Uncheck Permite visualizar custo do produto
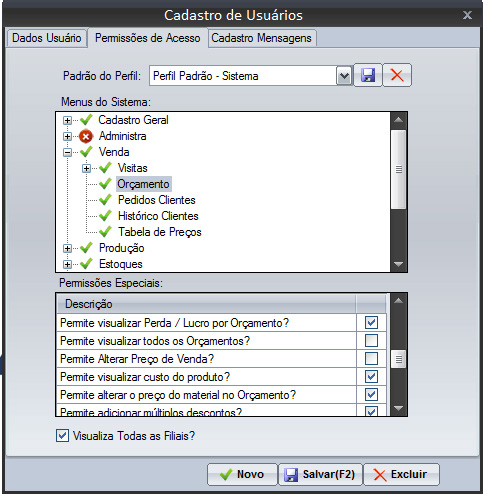This screenshot has height=498, width=494. point(371,377)
